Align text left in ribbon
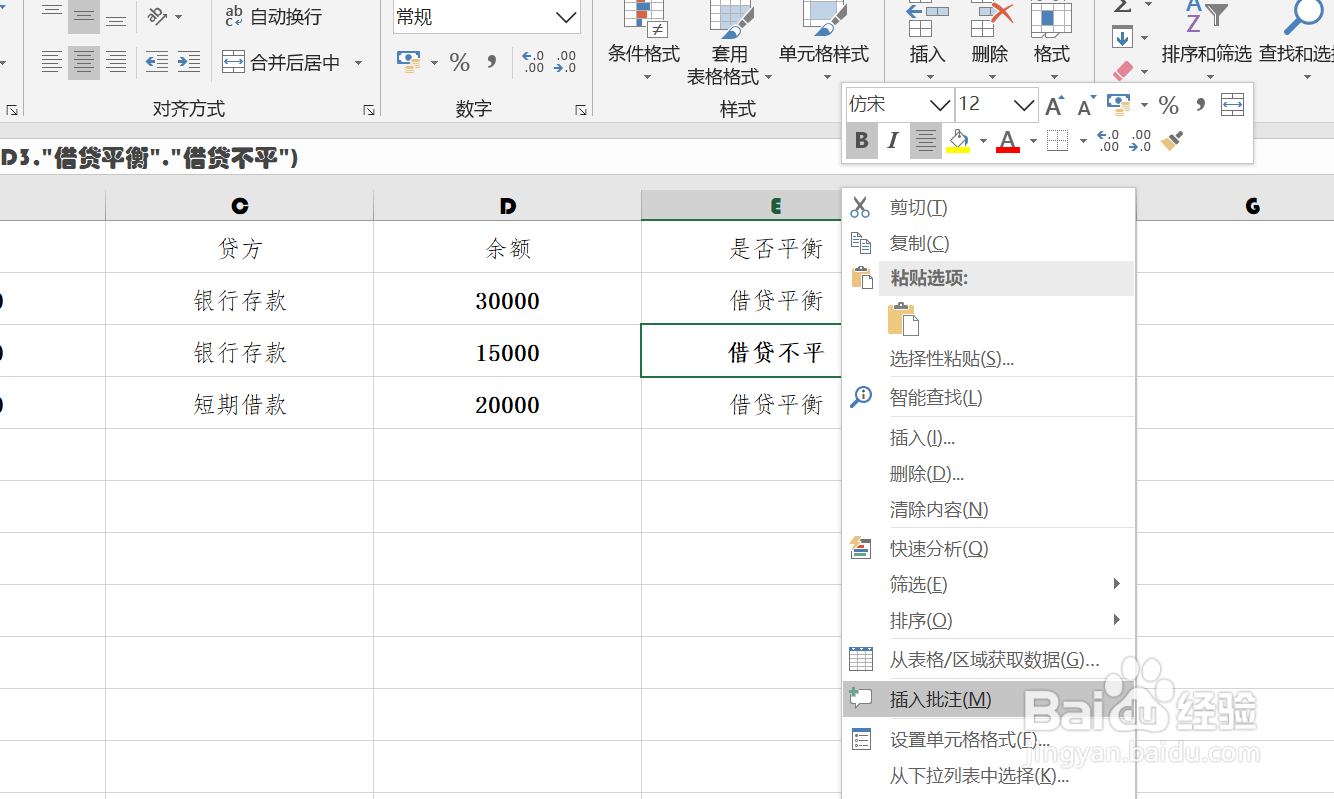 coord(52,63)
